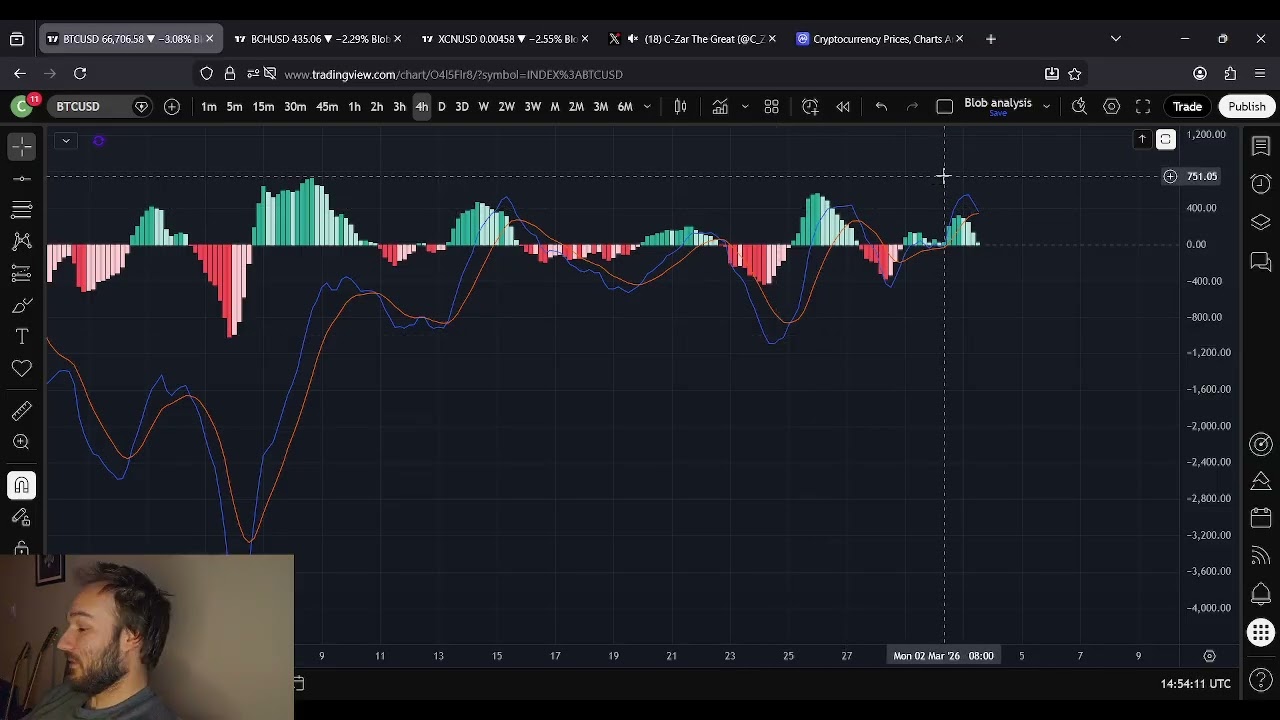Toggle magnet mode on the toolbar
This screenshot has width=1280, height=720.
pyautogui.click(x=22, y=486)
